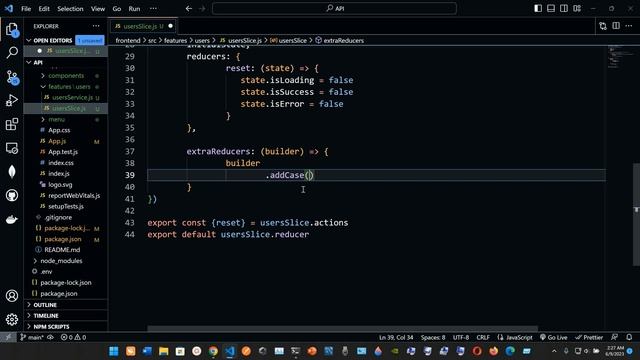Open the Go menu

coord(117,9)
